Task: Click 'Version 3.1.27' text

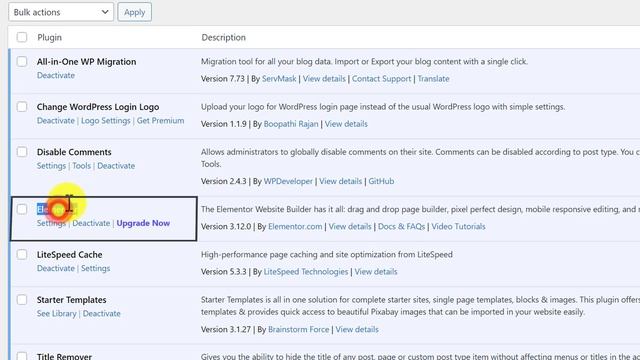Action: click(226, 329)
